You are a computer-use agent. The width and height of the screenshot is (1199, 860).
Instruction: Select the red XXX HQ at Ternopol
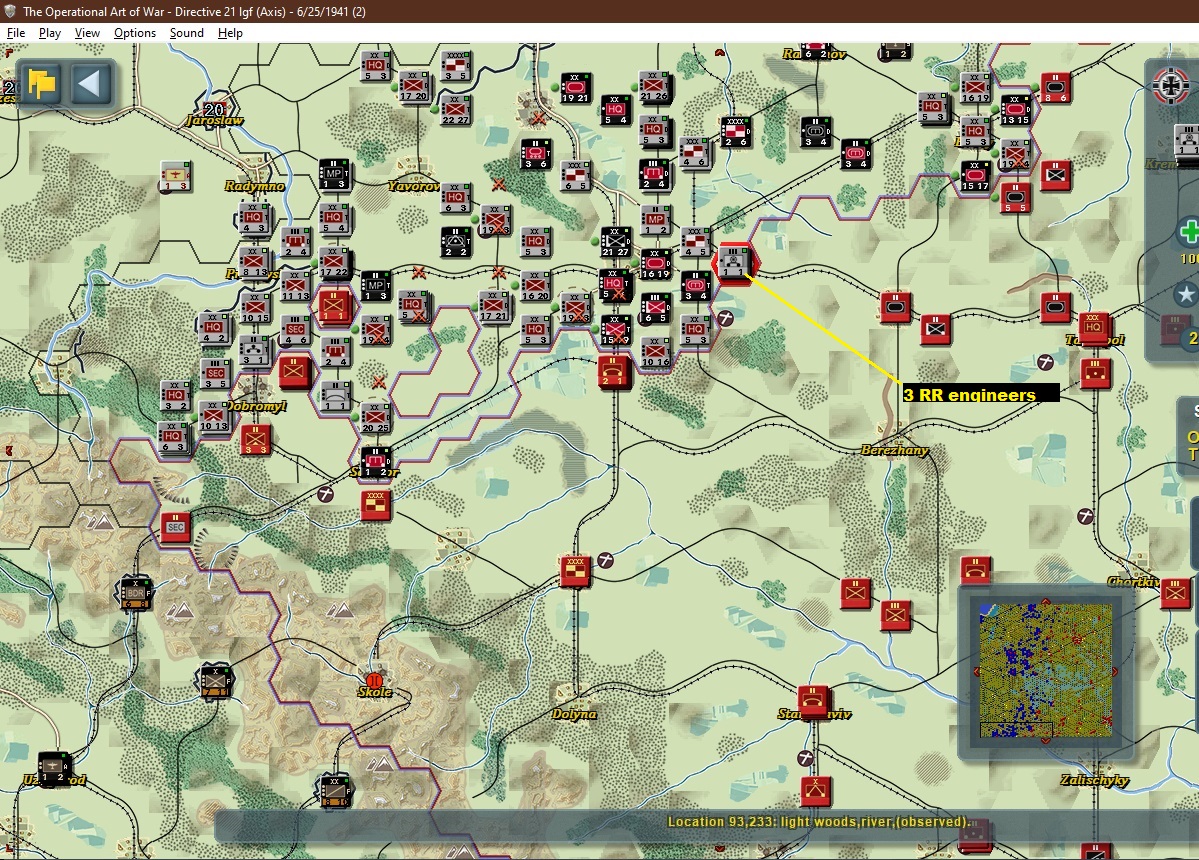[x=1094, y=328]
